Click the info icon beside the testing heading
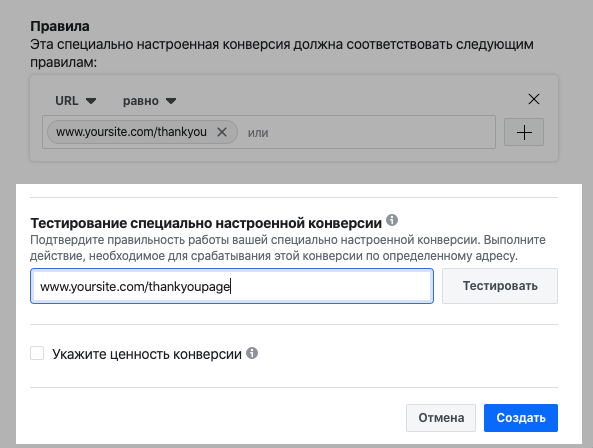This screenshot has width=593, height=448. pyautogui.click(x=392, y=220)
